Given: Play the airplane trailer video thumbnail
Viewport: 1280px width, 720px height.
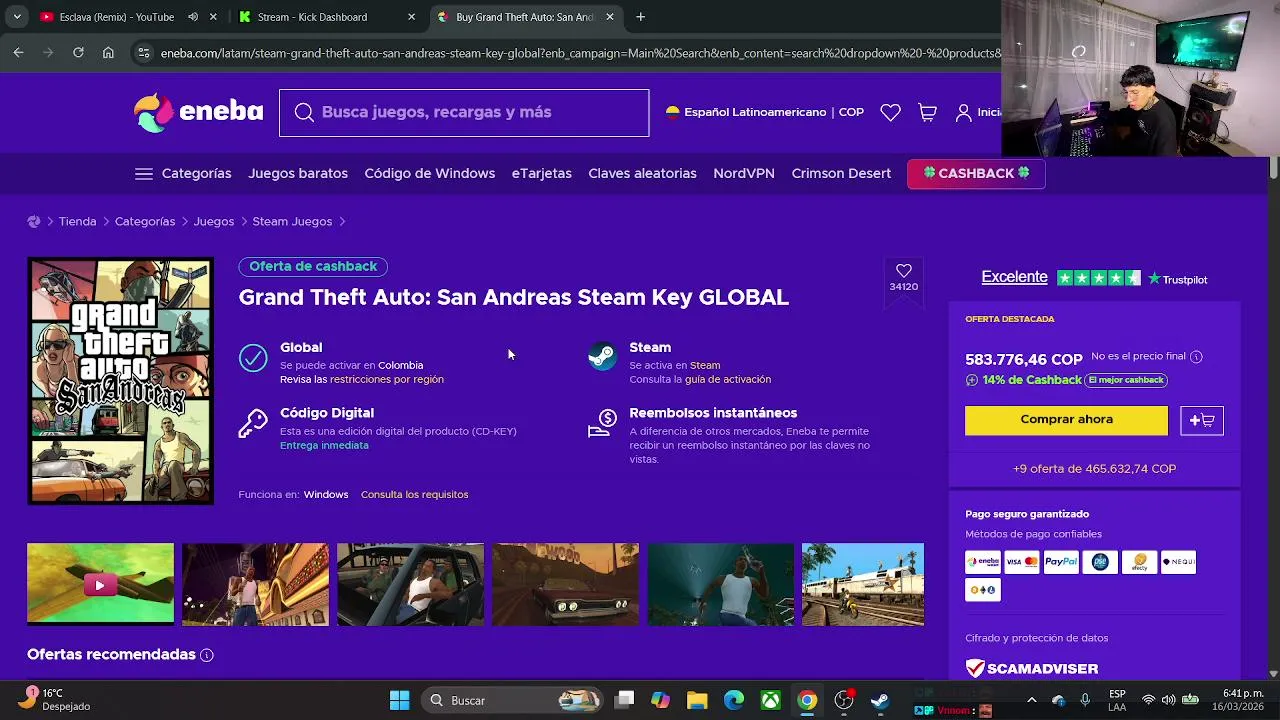Looking at the screenshot, I should click(x=100, y=584).
